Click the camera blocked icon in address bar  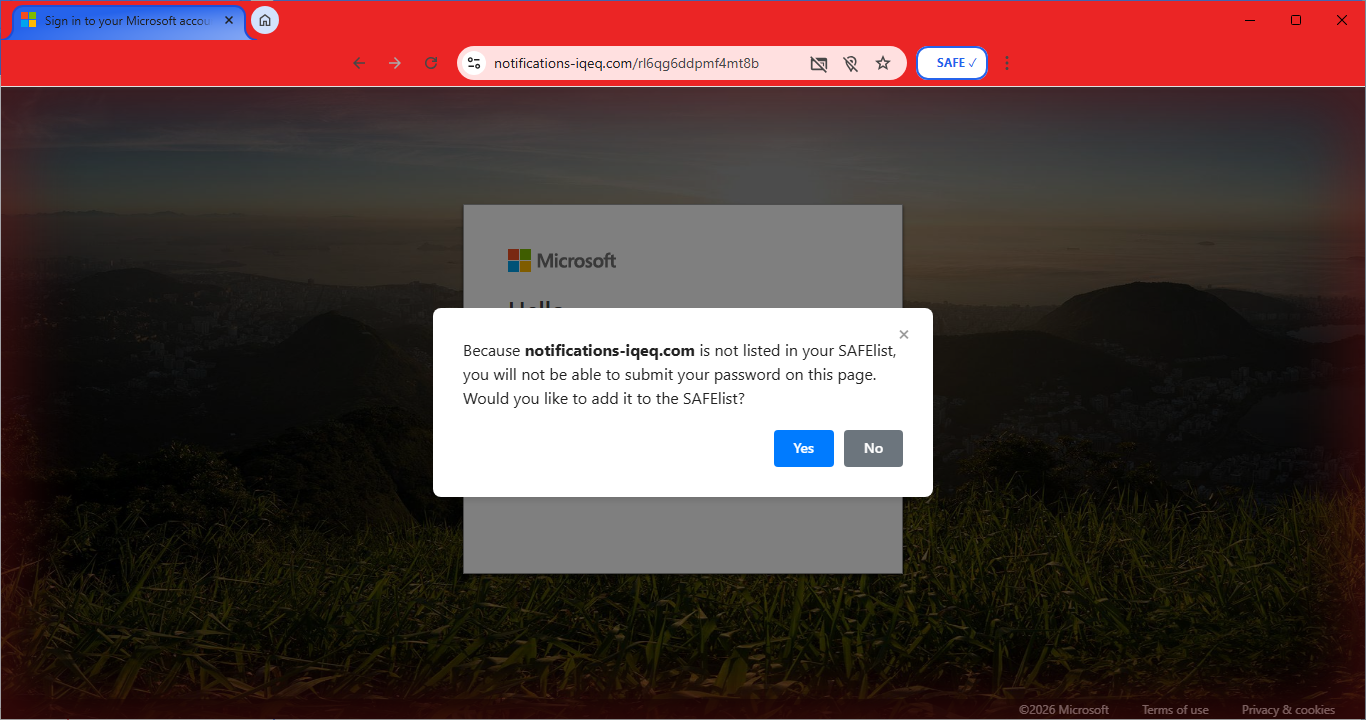click(818, 64)
